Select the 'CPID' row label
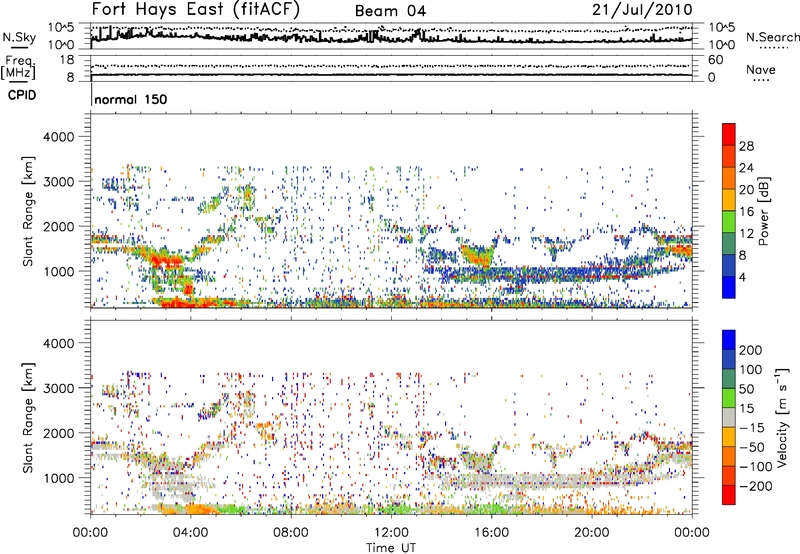 (22, 95)
